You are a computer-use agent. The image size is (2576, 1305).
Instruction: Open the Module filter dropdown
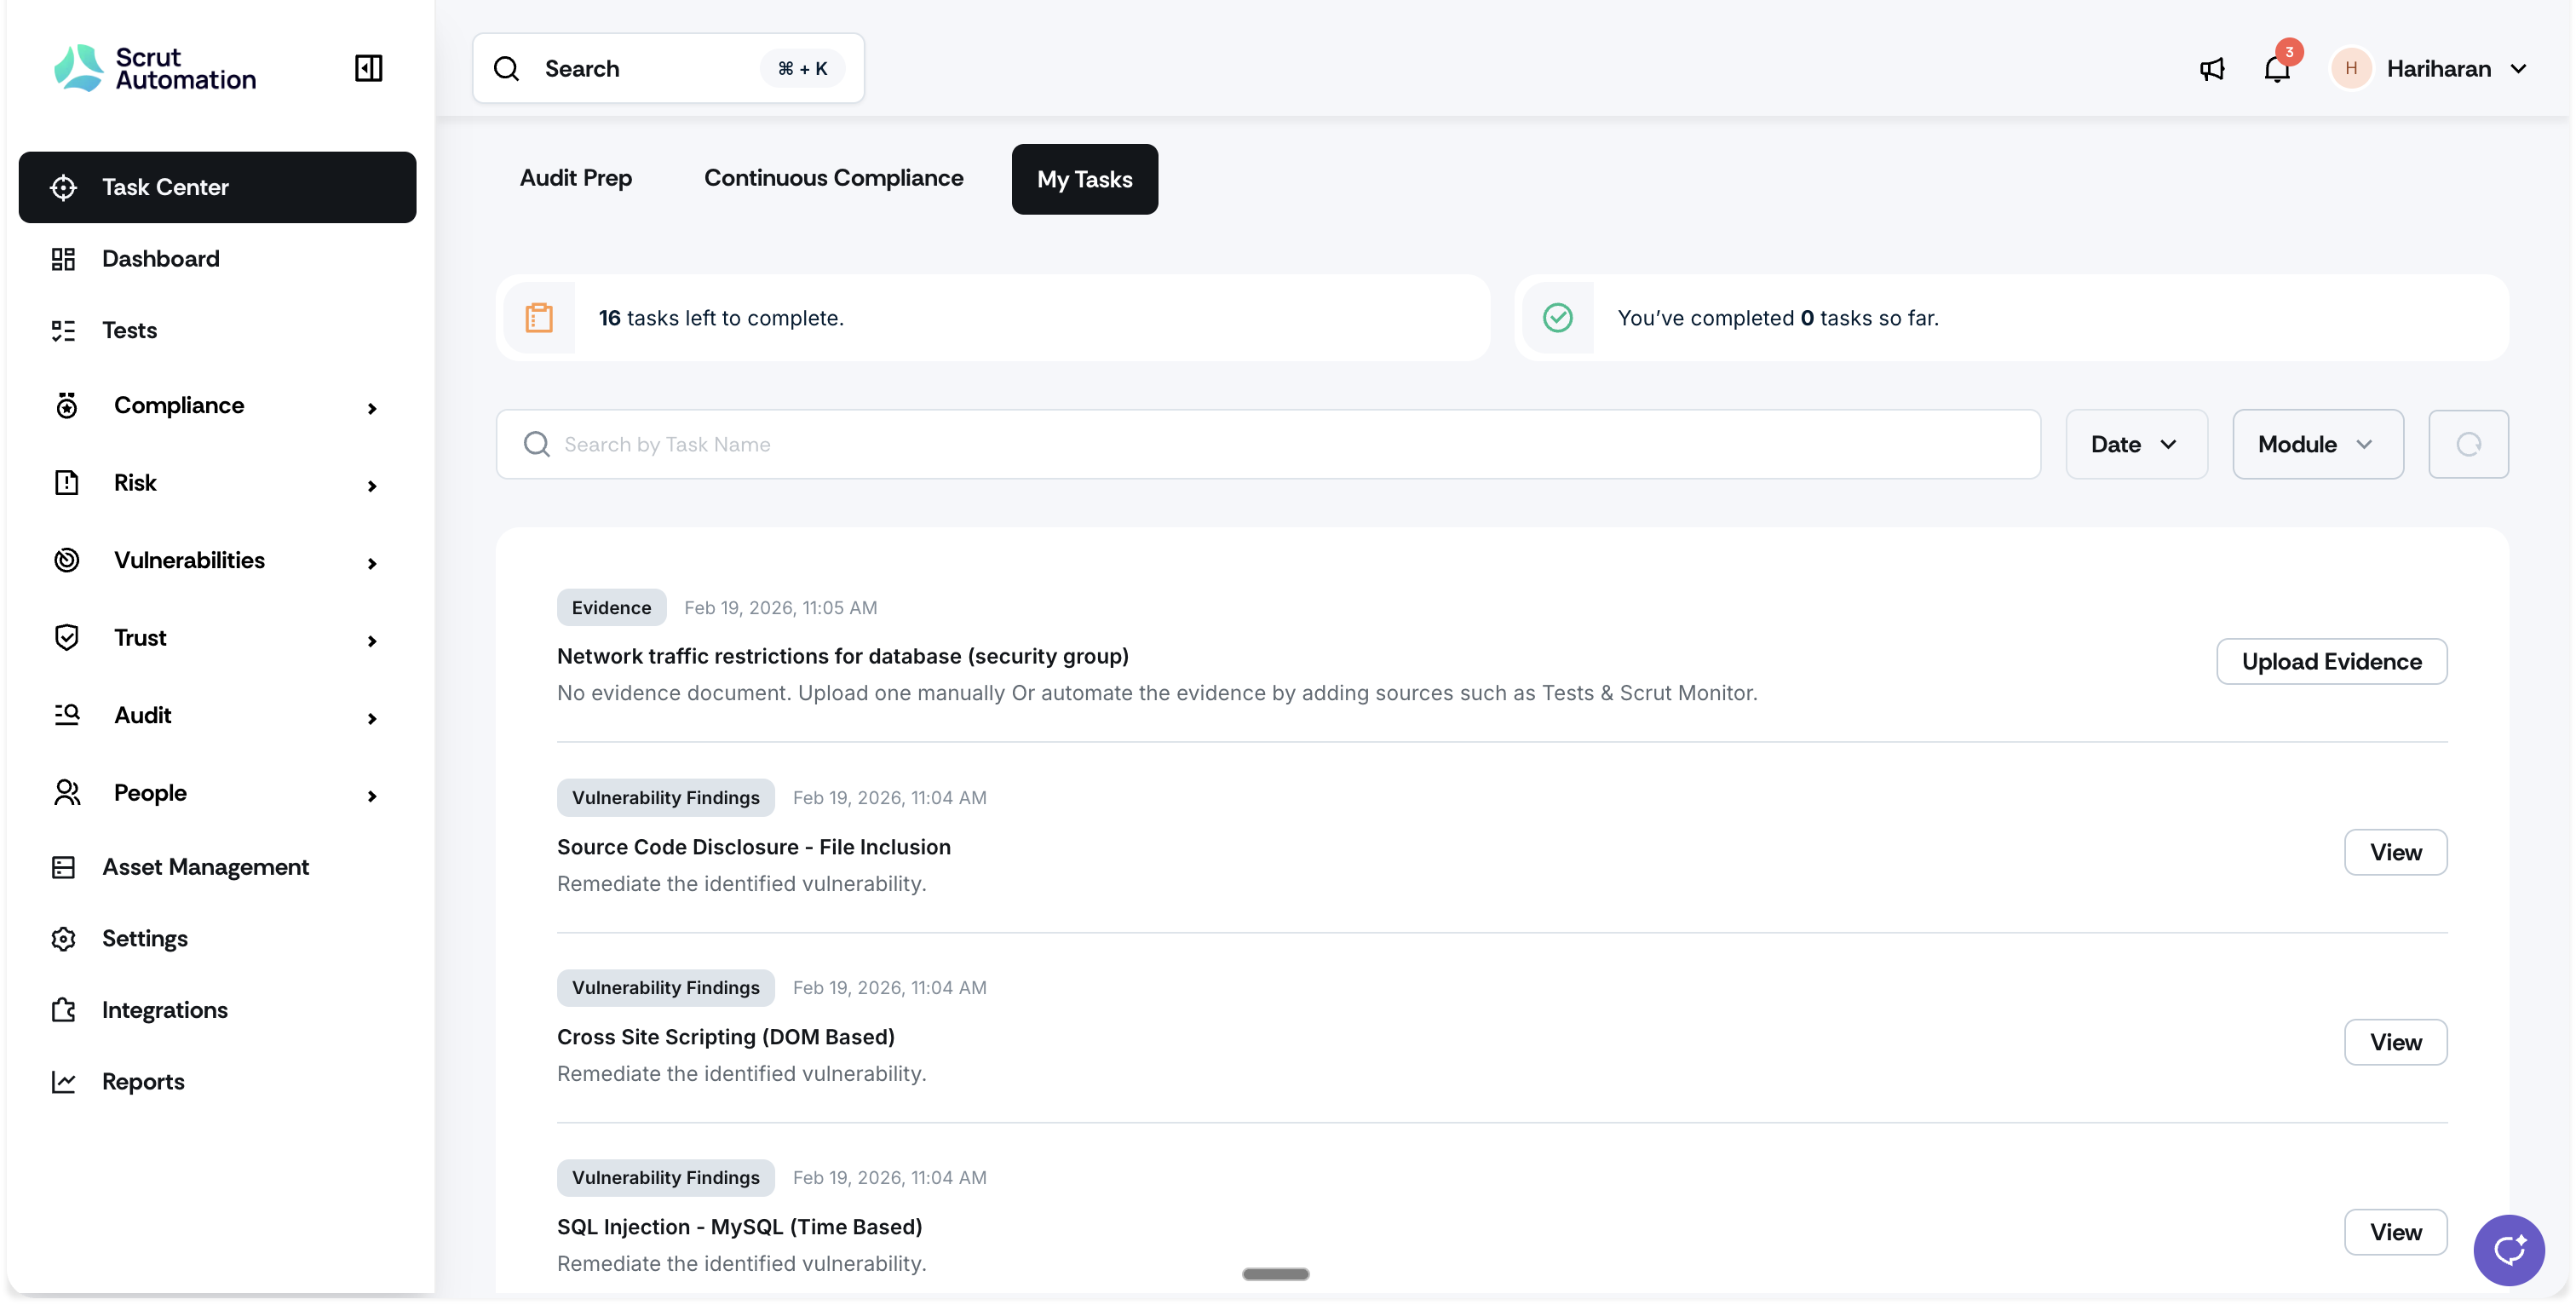2317,444
